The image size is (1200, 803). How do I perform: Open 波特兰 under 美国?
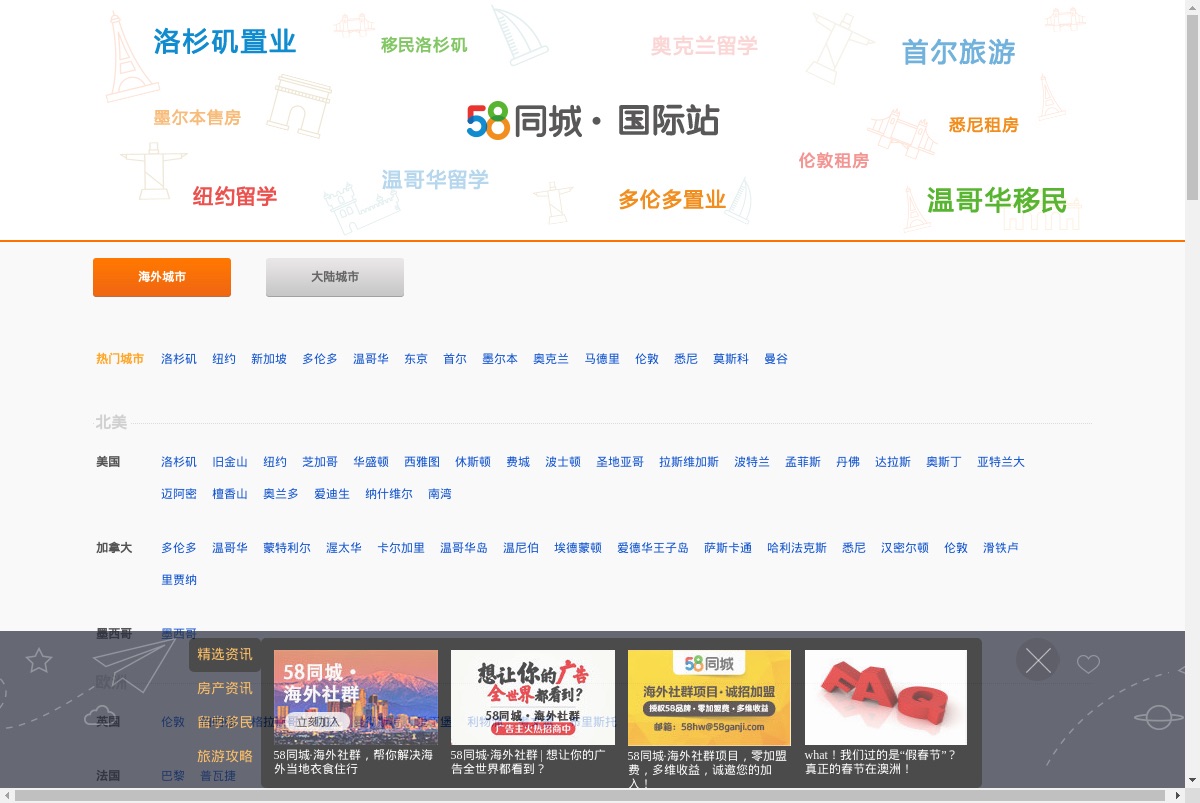coord(752,462)
